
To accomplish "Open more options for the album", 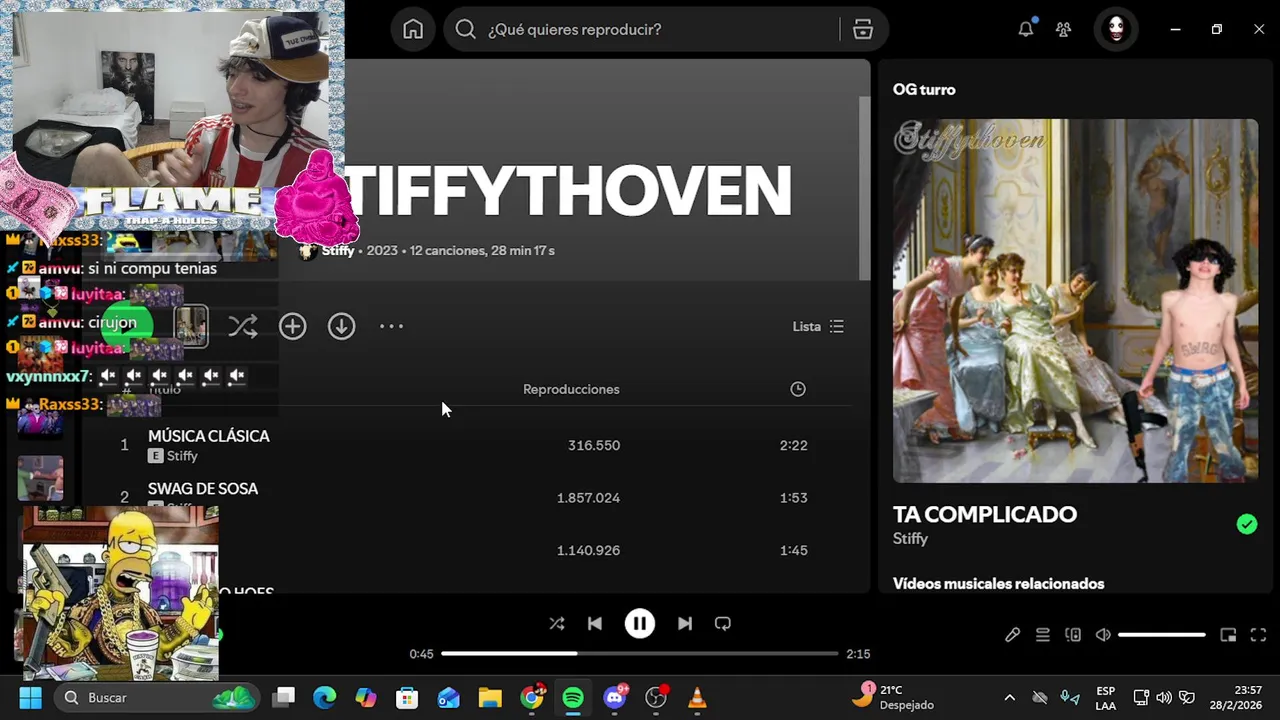I will (391, 326).
